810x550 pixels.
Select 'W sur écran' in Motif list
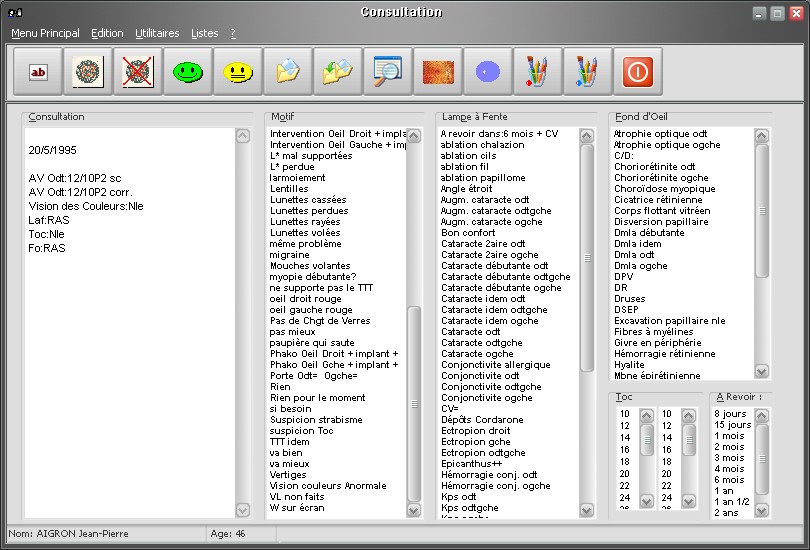coord(297,508)
